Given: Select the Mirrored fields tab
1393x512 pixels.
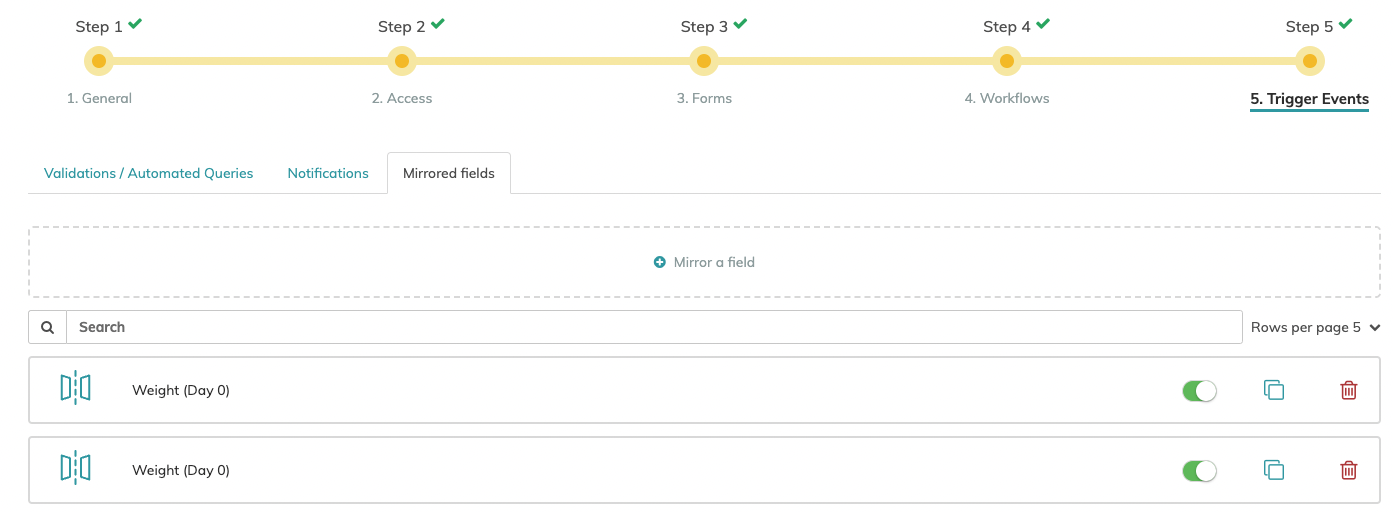Looking at the screenshot, I should coord(448,173).
